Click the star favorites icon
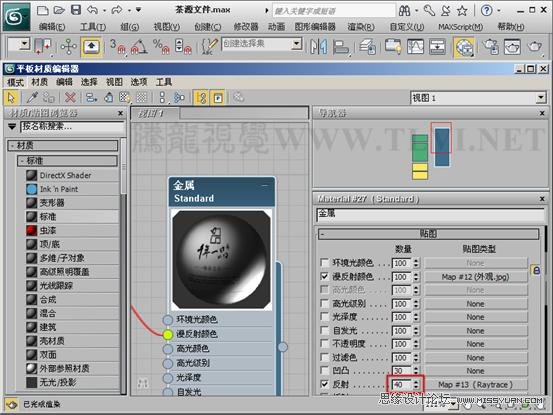This screenshot has width=553, height=415. [x=462, y=11]
